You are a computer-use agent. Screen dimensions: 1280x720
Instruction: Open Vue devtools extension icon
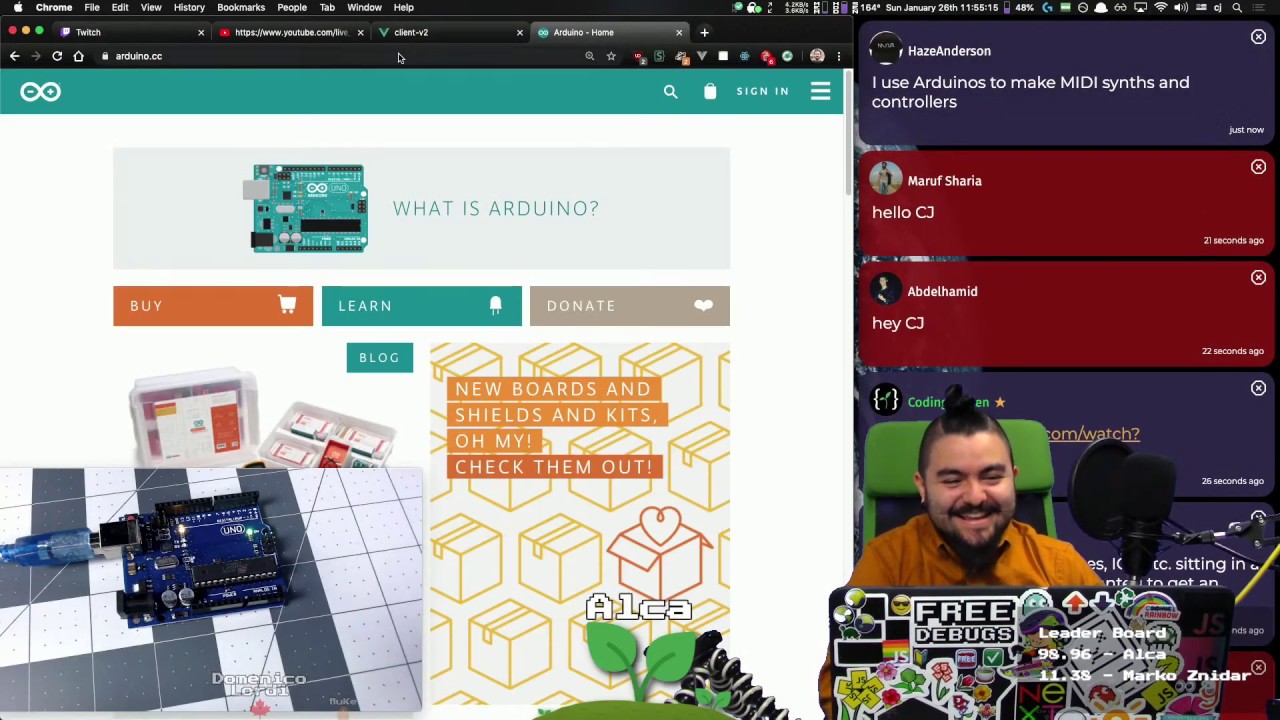(701, 56)
